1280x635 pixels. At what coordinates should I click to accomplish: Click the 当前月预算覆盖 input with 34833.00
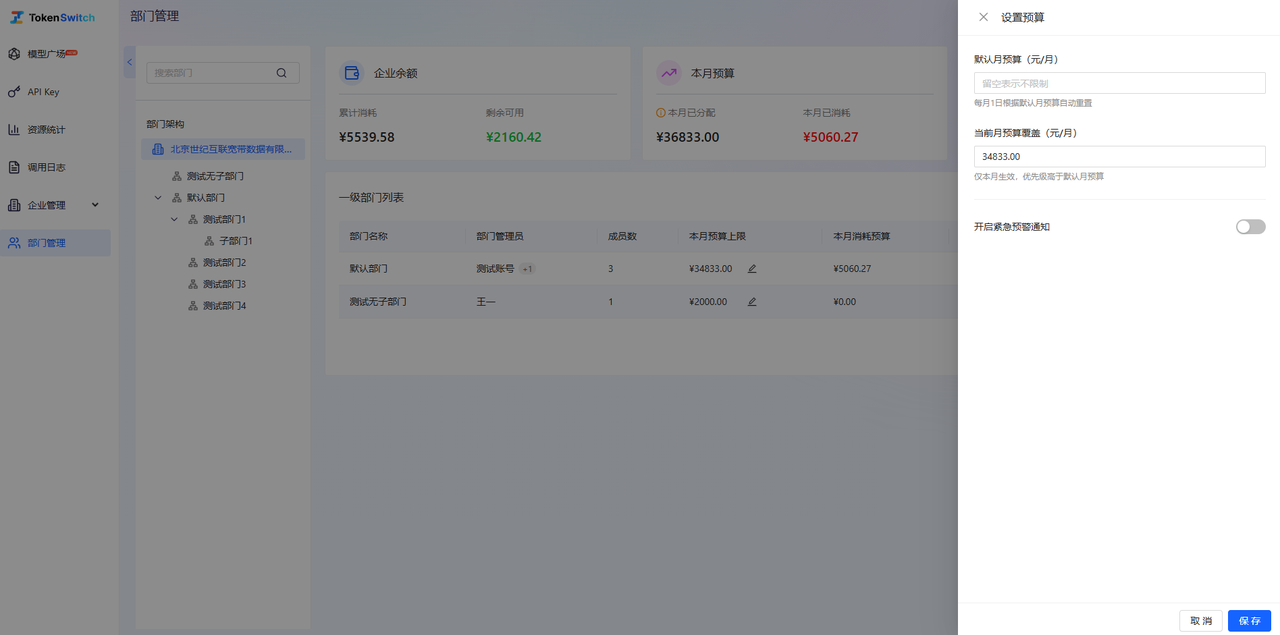(1120, 157)
